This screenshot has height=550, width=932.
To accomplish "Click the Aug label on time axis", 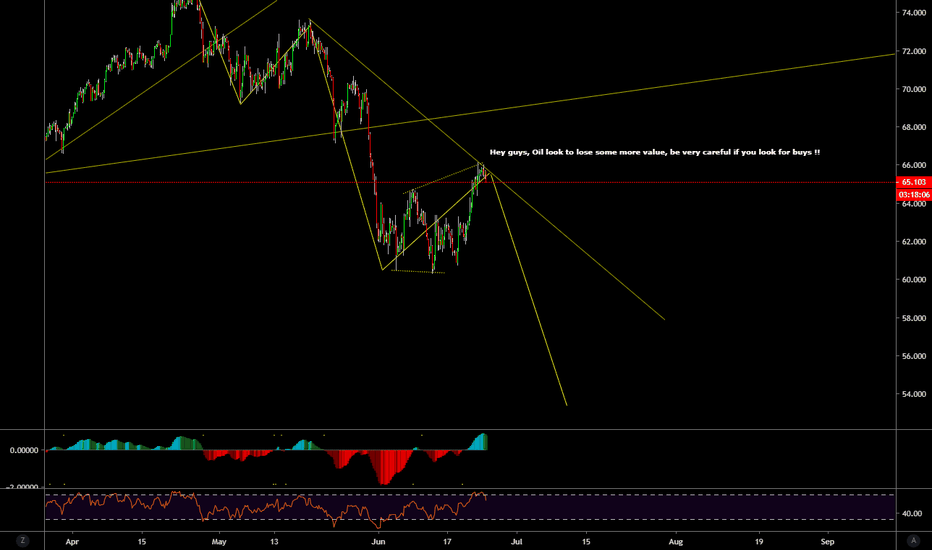I will coord(675,542).
